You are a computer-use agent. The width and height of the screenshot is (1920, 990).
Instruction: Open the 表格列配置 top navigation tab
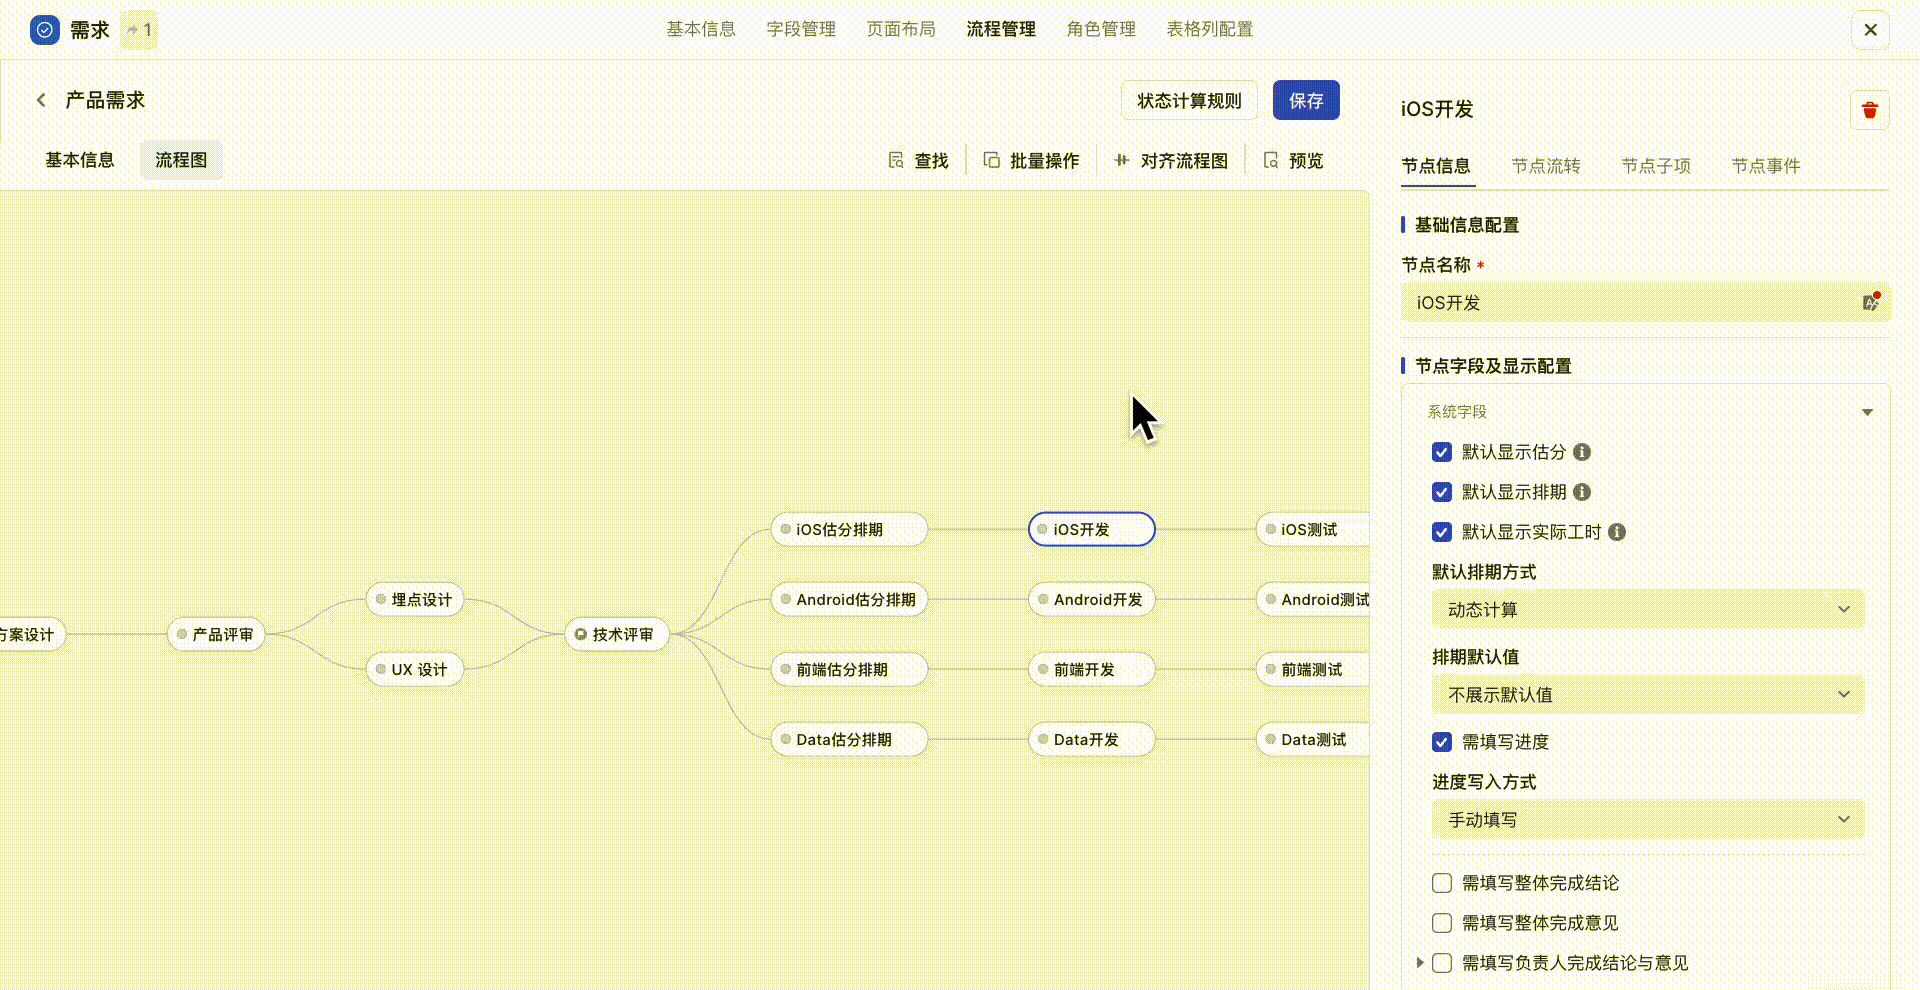[x=1210, y=29]
